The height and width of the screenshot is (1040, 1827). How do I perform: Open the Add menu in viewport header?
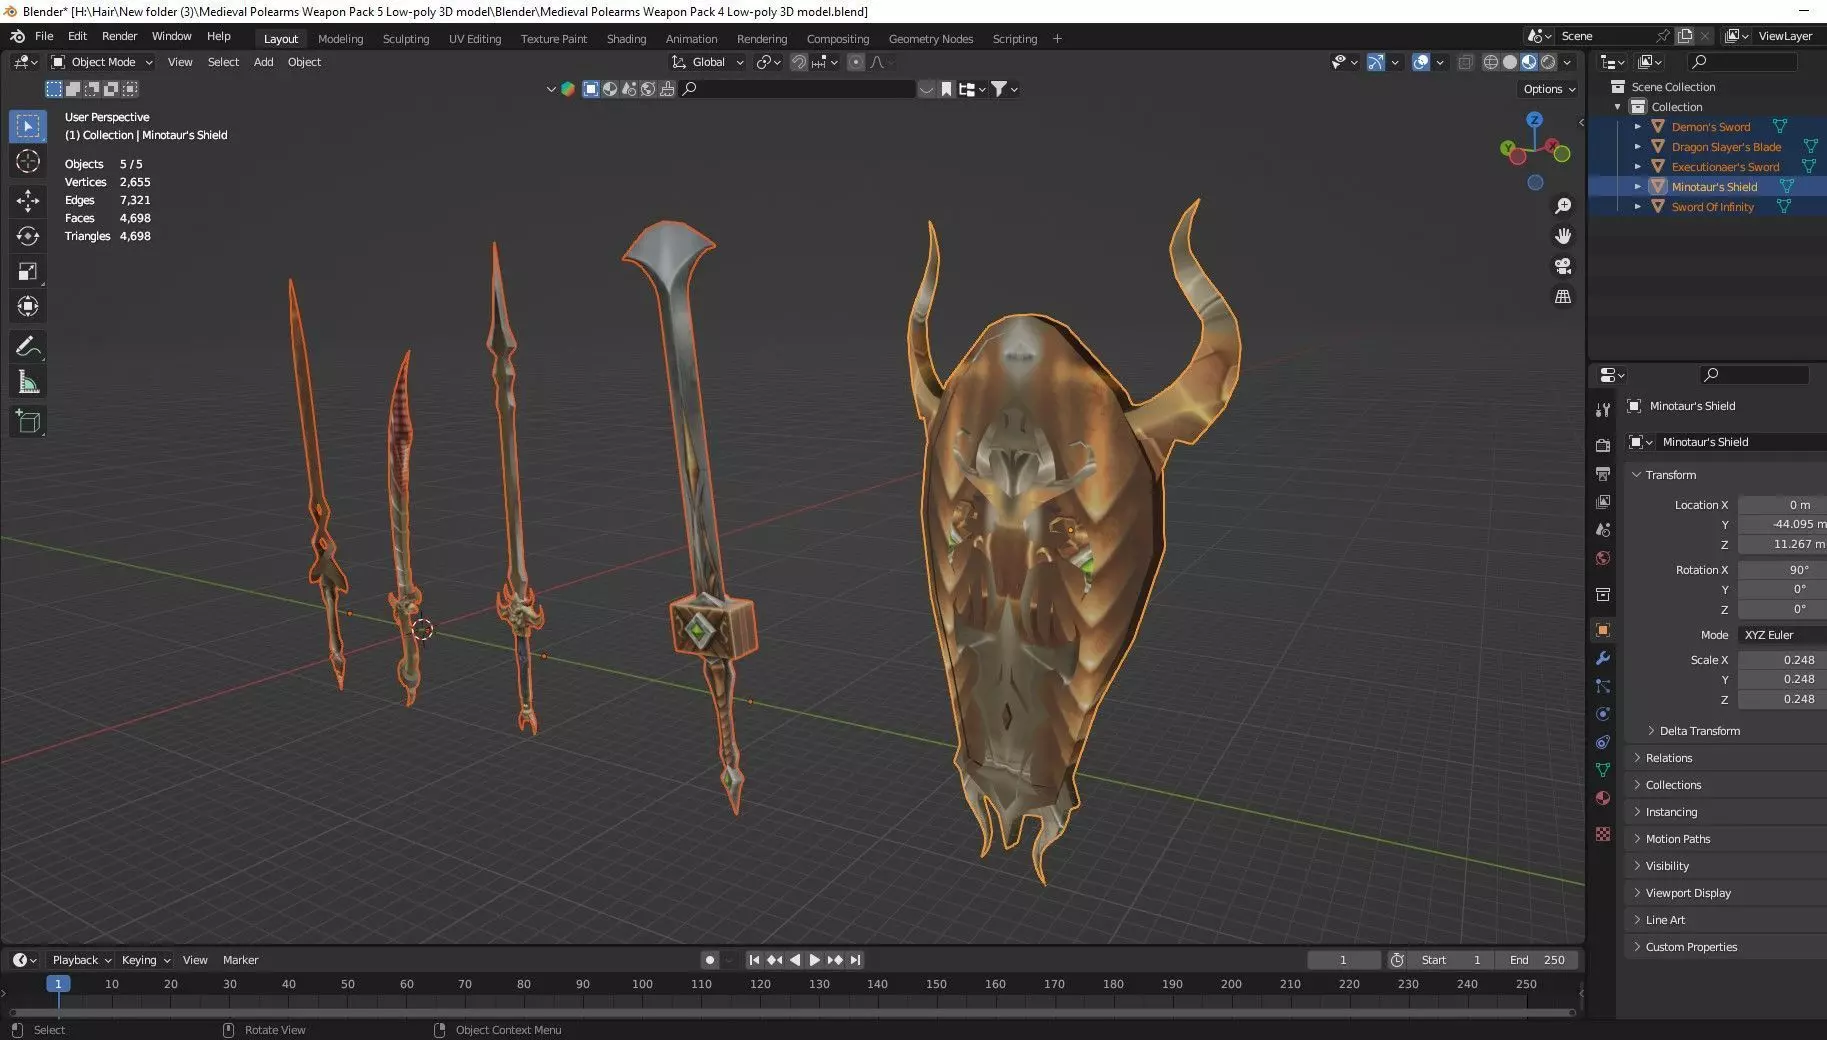pyautogui.click(x=263, y=62)
